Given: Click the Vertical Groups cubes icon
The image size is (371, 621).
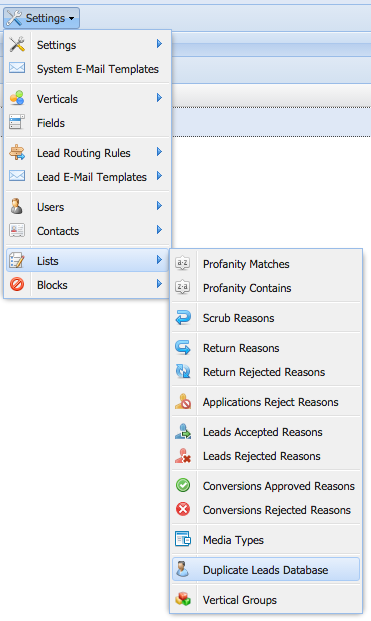Looking at the screenshot, I should tap(183, 600).
